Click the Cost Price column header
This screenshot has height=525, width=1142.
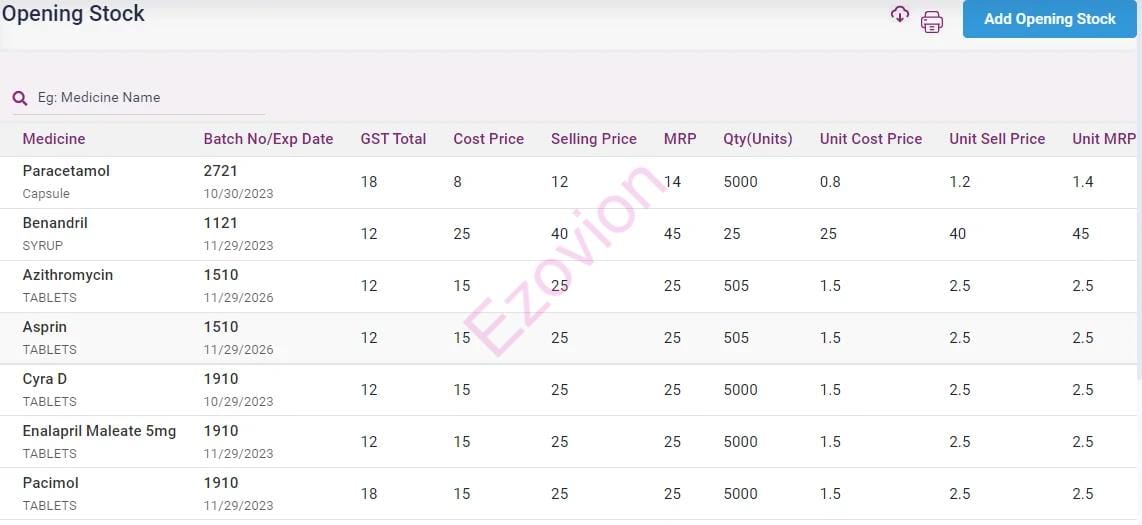[488, 139]
